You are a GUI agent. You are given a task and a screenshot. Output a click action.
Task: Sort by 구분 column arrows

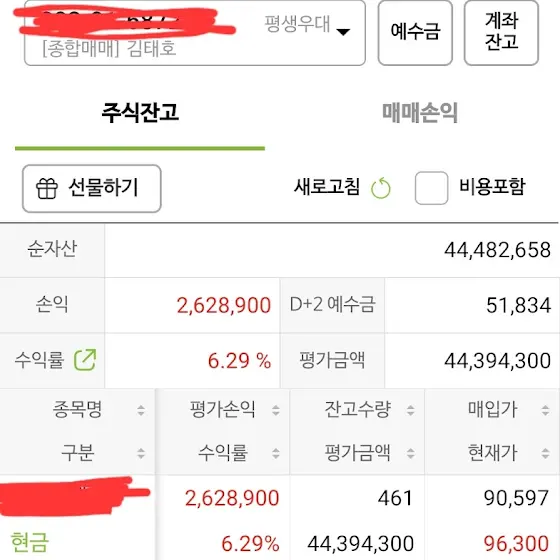tap(141, 454)
